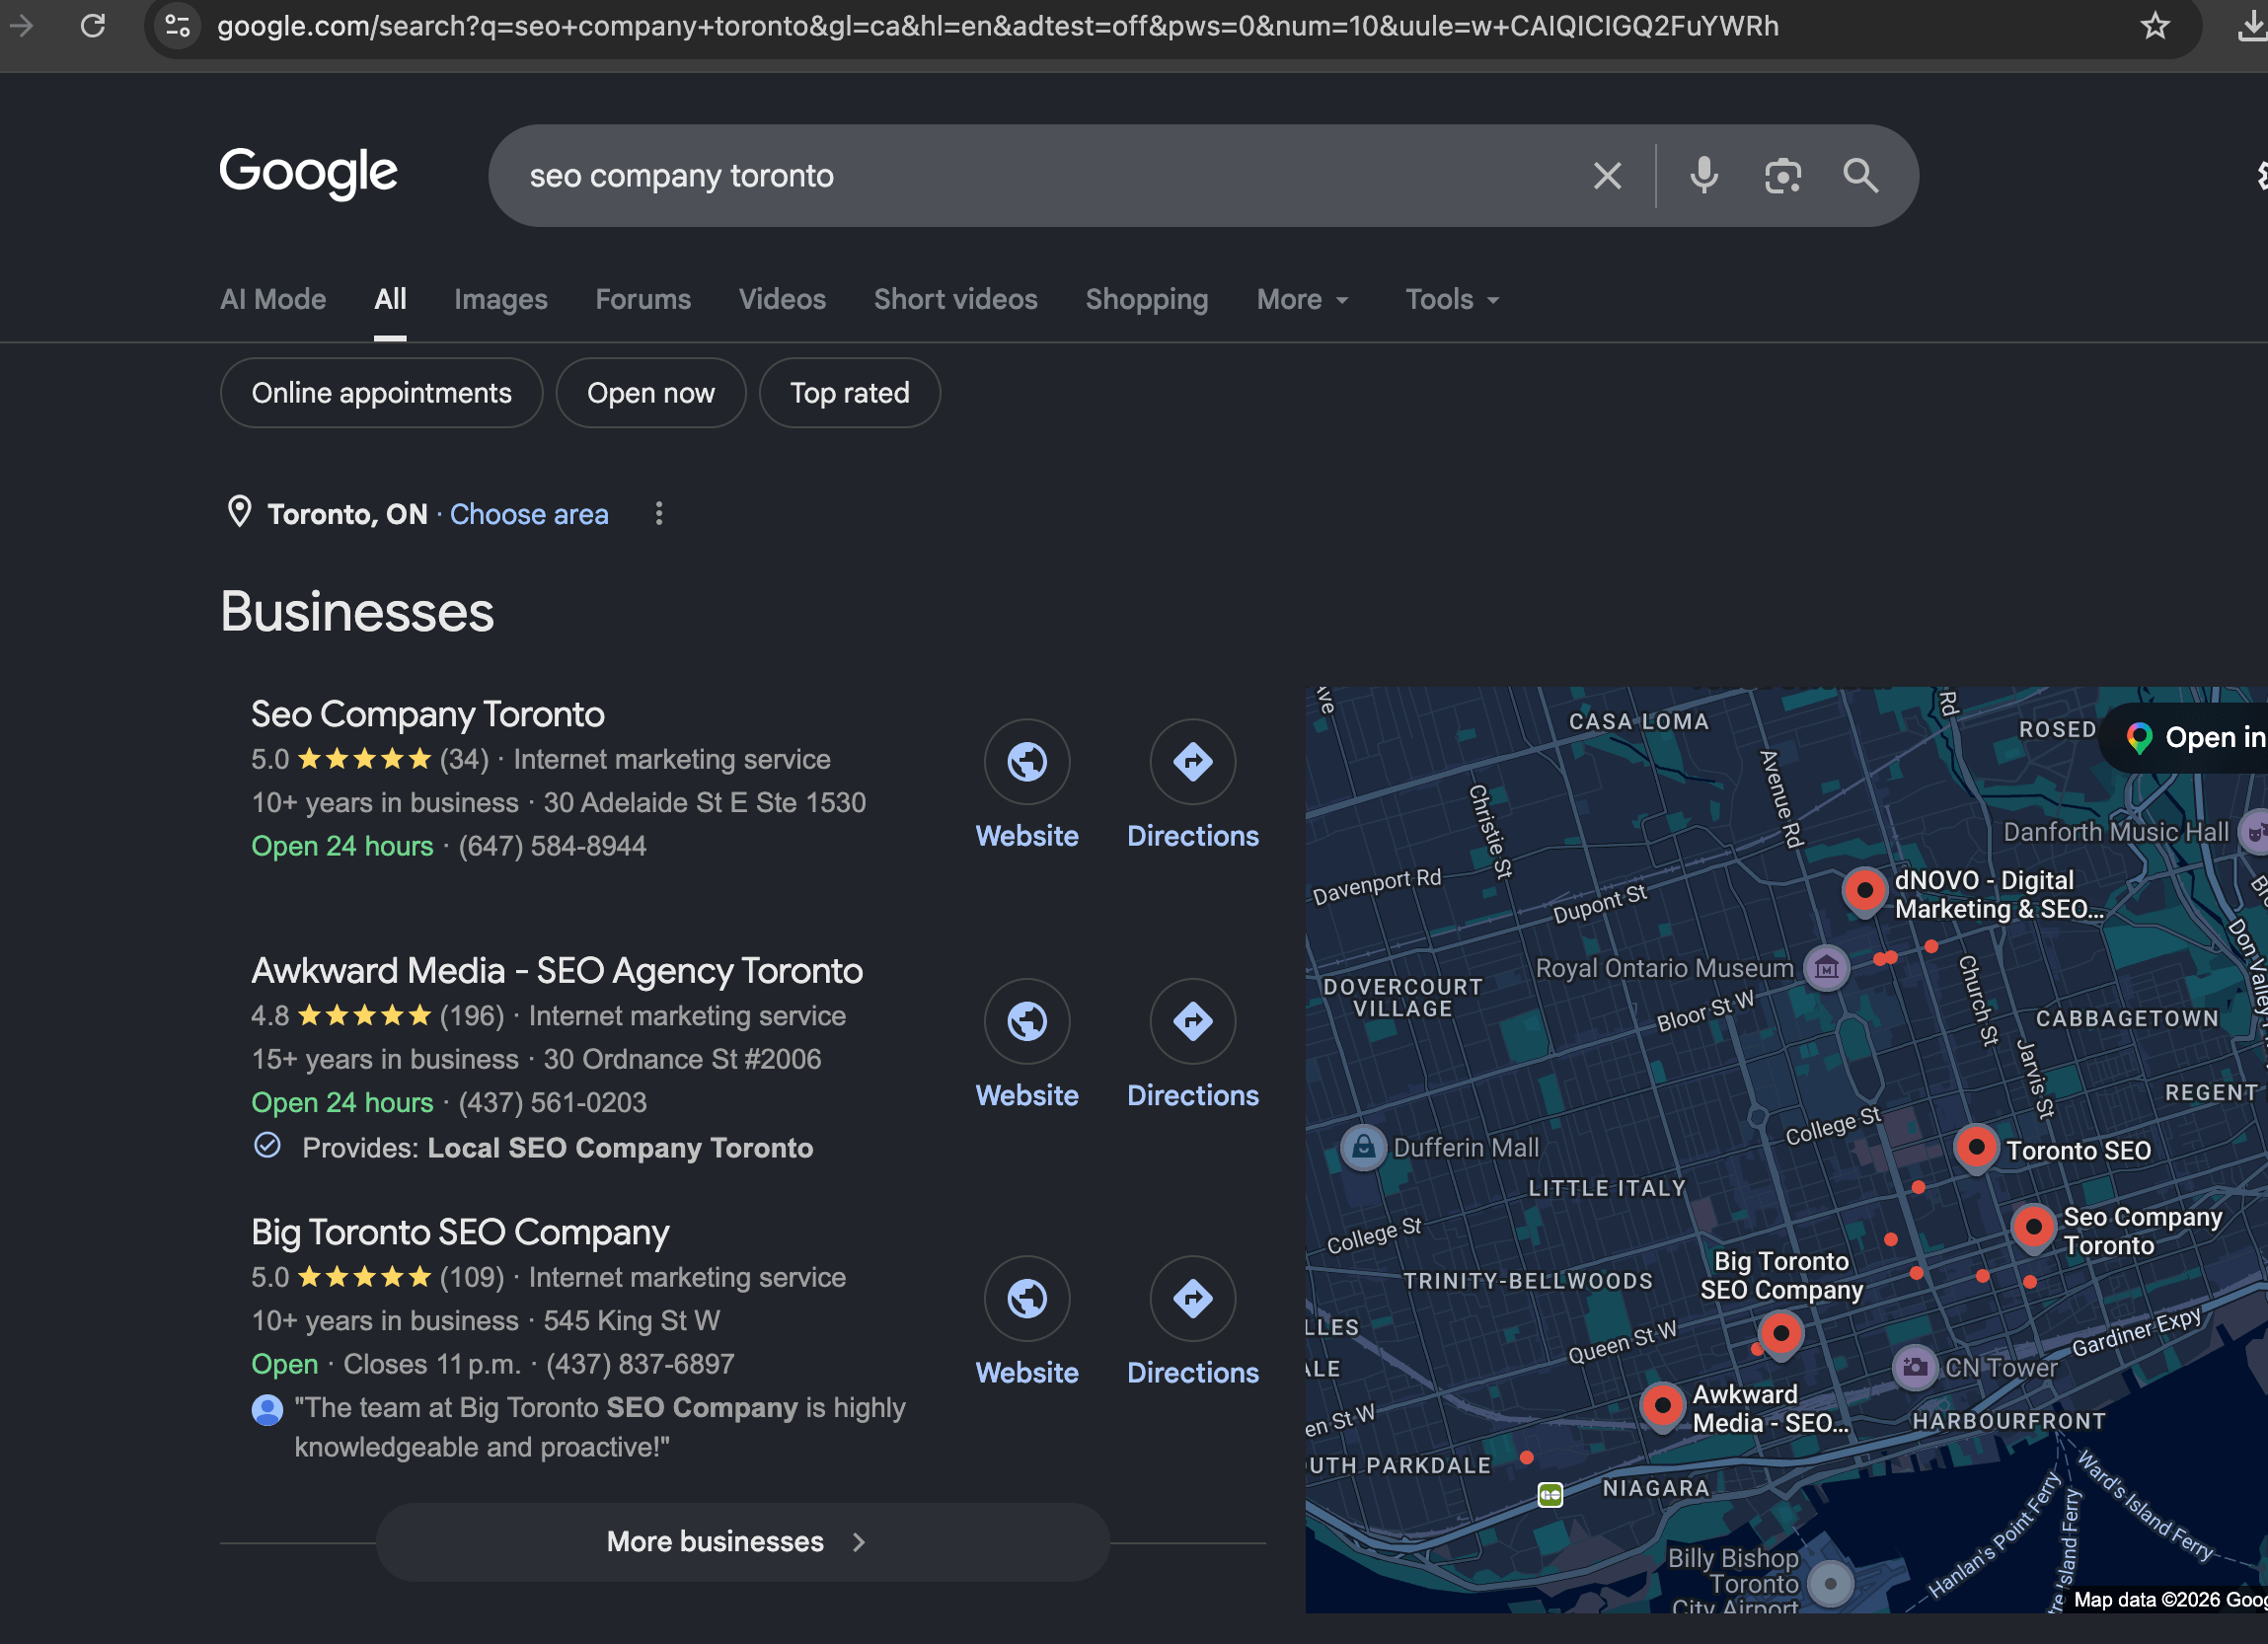2268x1644 pixels.
Task: Switch to Forums tab
Action: pyautogui.click(x=643, y=299)
